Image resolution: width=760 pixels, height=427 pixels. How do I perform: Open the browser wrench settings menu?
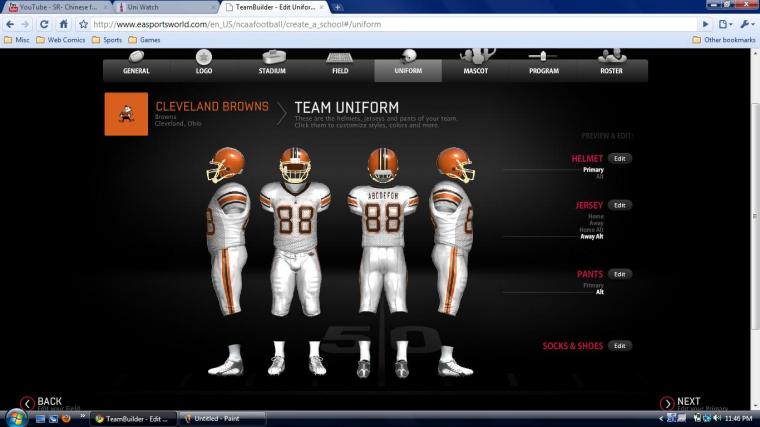pos(747,24)
